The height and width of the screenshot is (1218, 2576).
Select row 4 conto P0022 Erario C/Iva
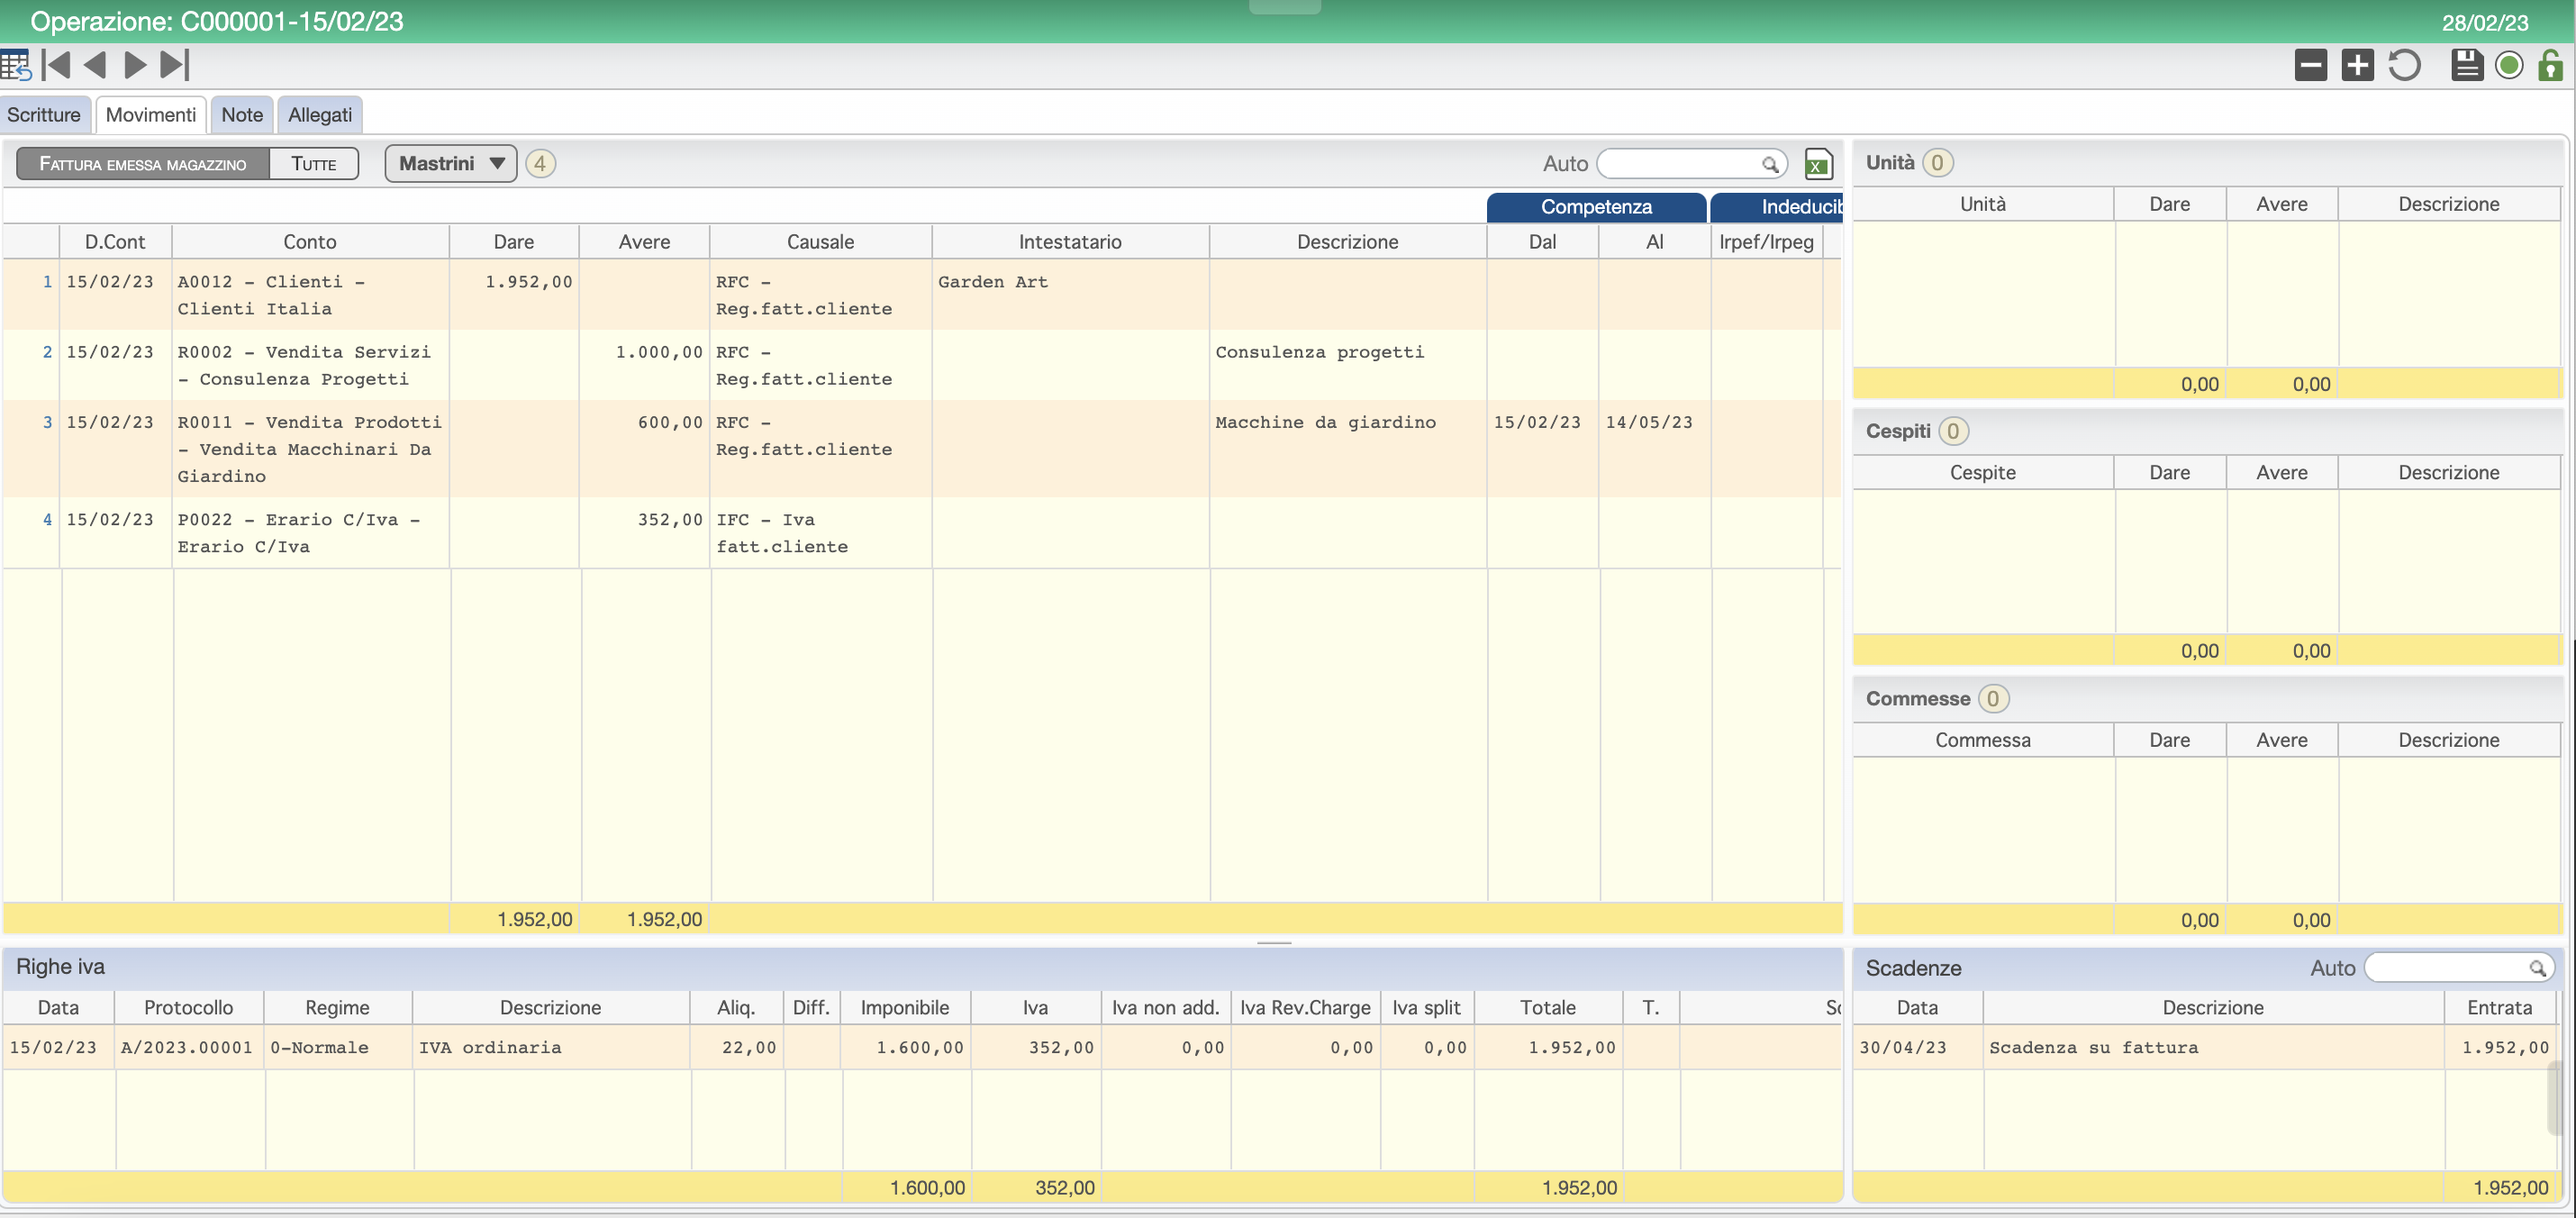click(310, 533)
